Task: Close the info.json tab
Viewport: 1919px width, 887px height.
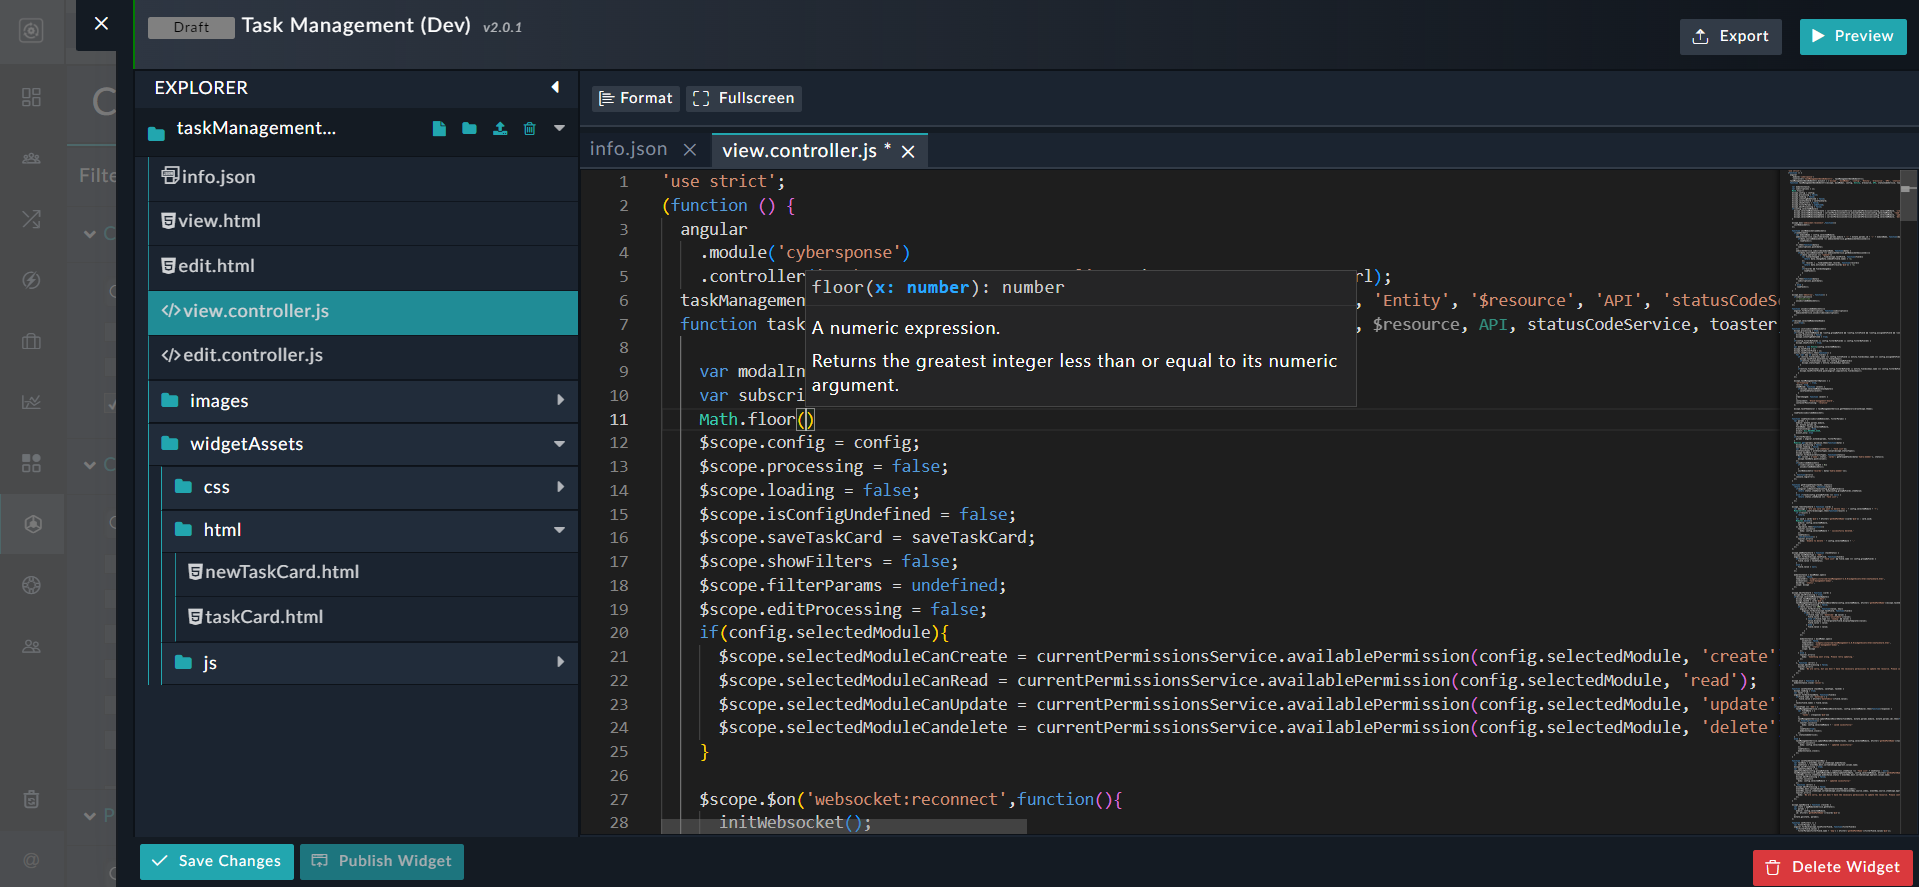Action: [690, 150]
